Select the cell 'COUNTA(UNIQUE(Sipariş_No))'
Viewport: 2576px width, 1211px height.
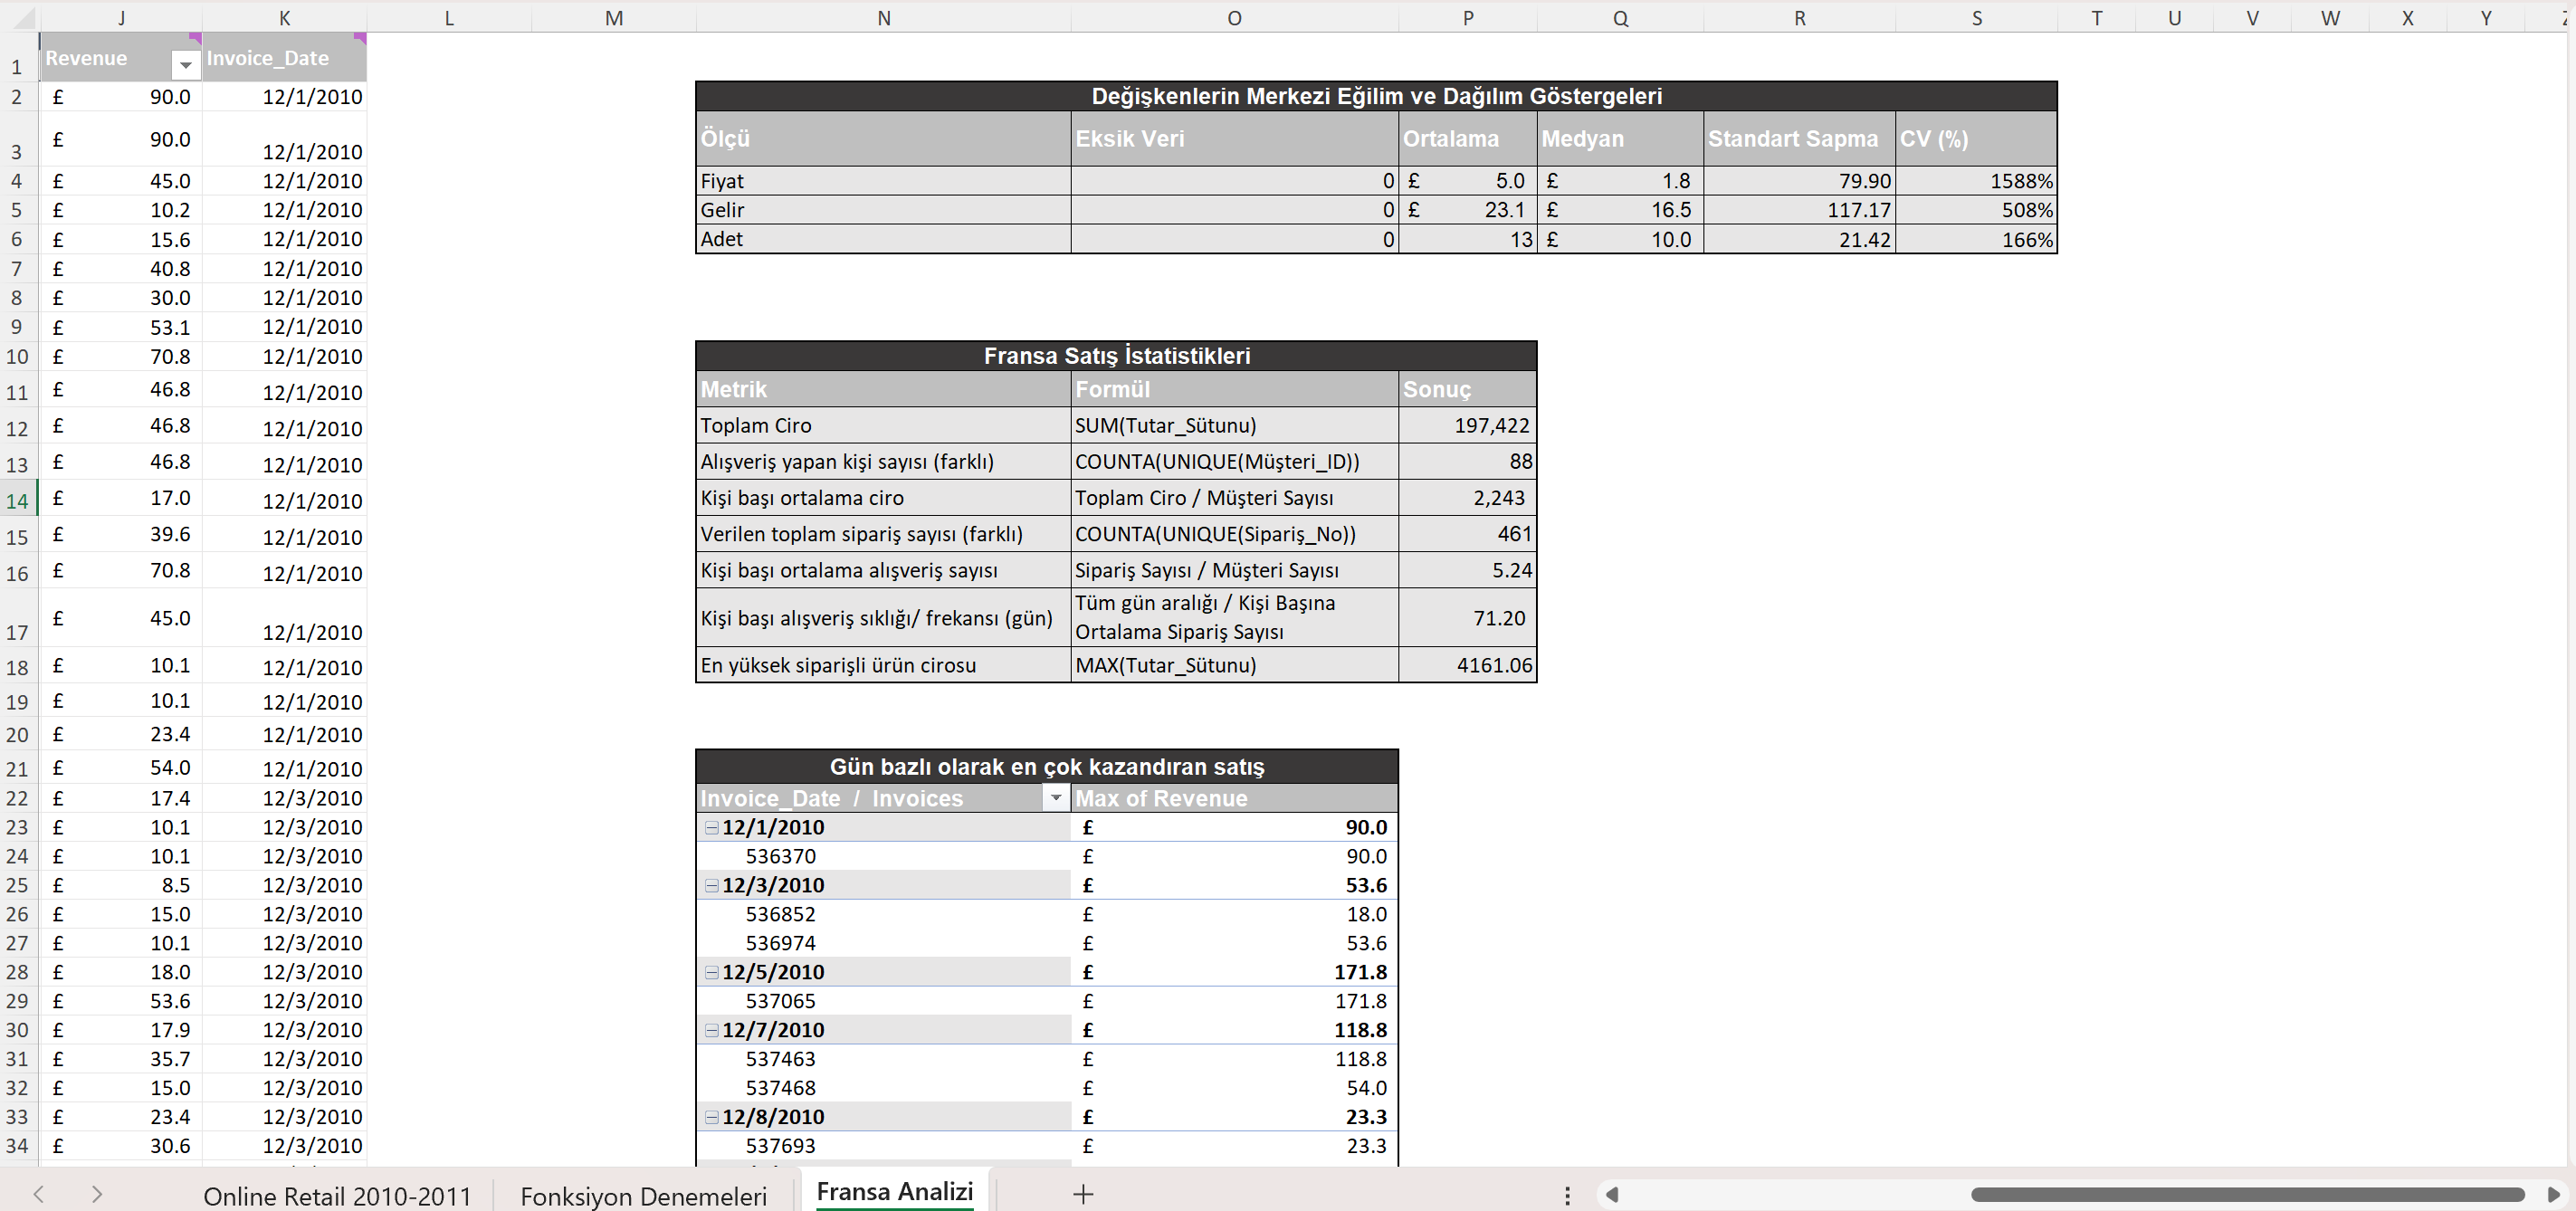click(x=1234, y=533)
